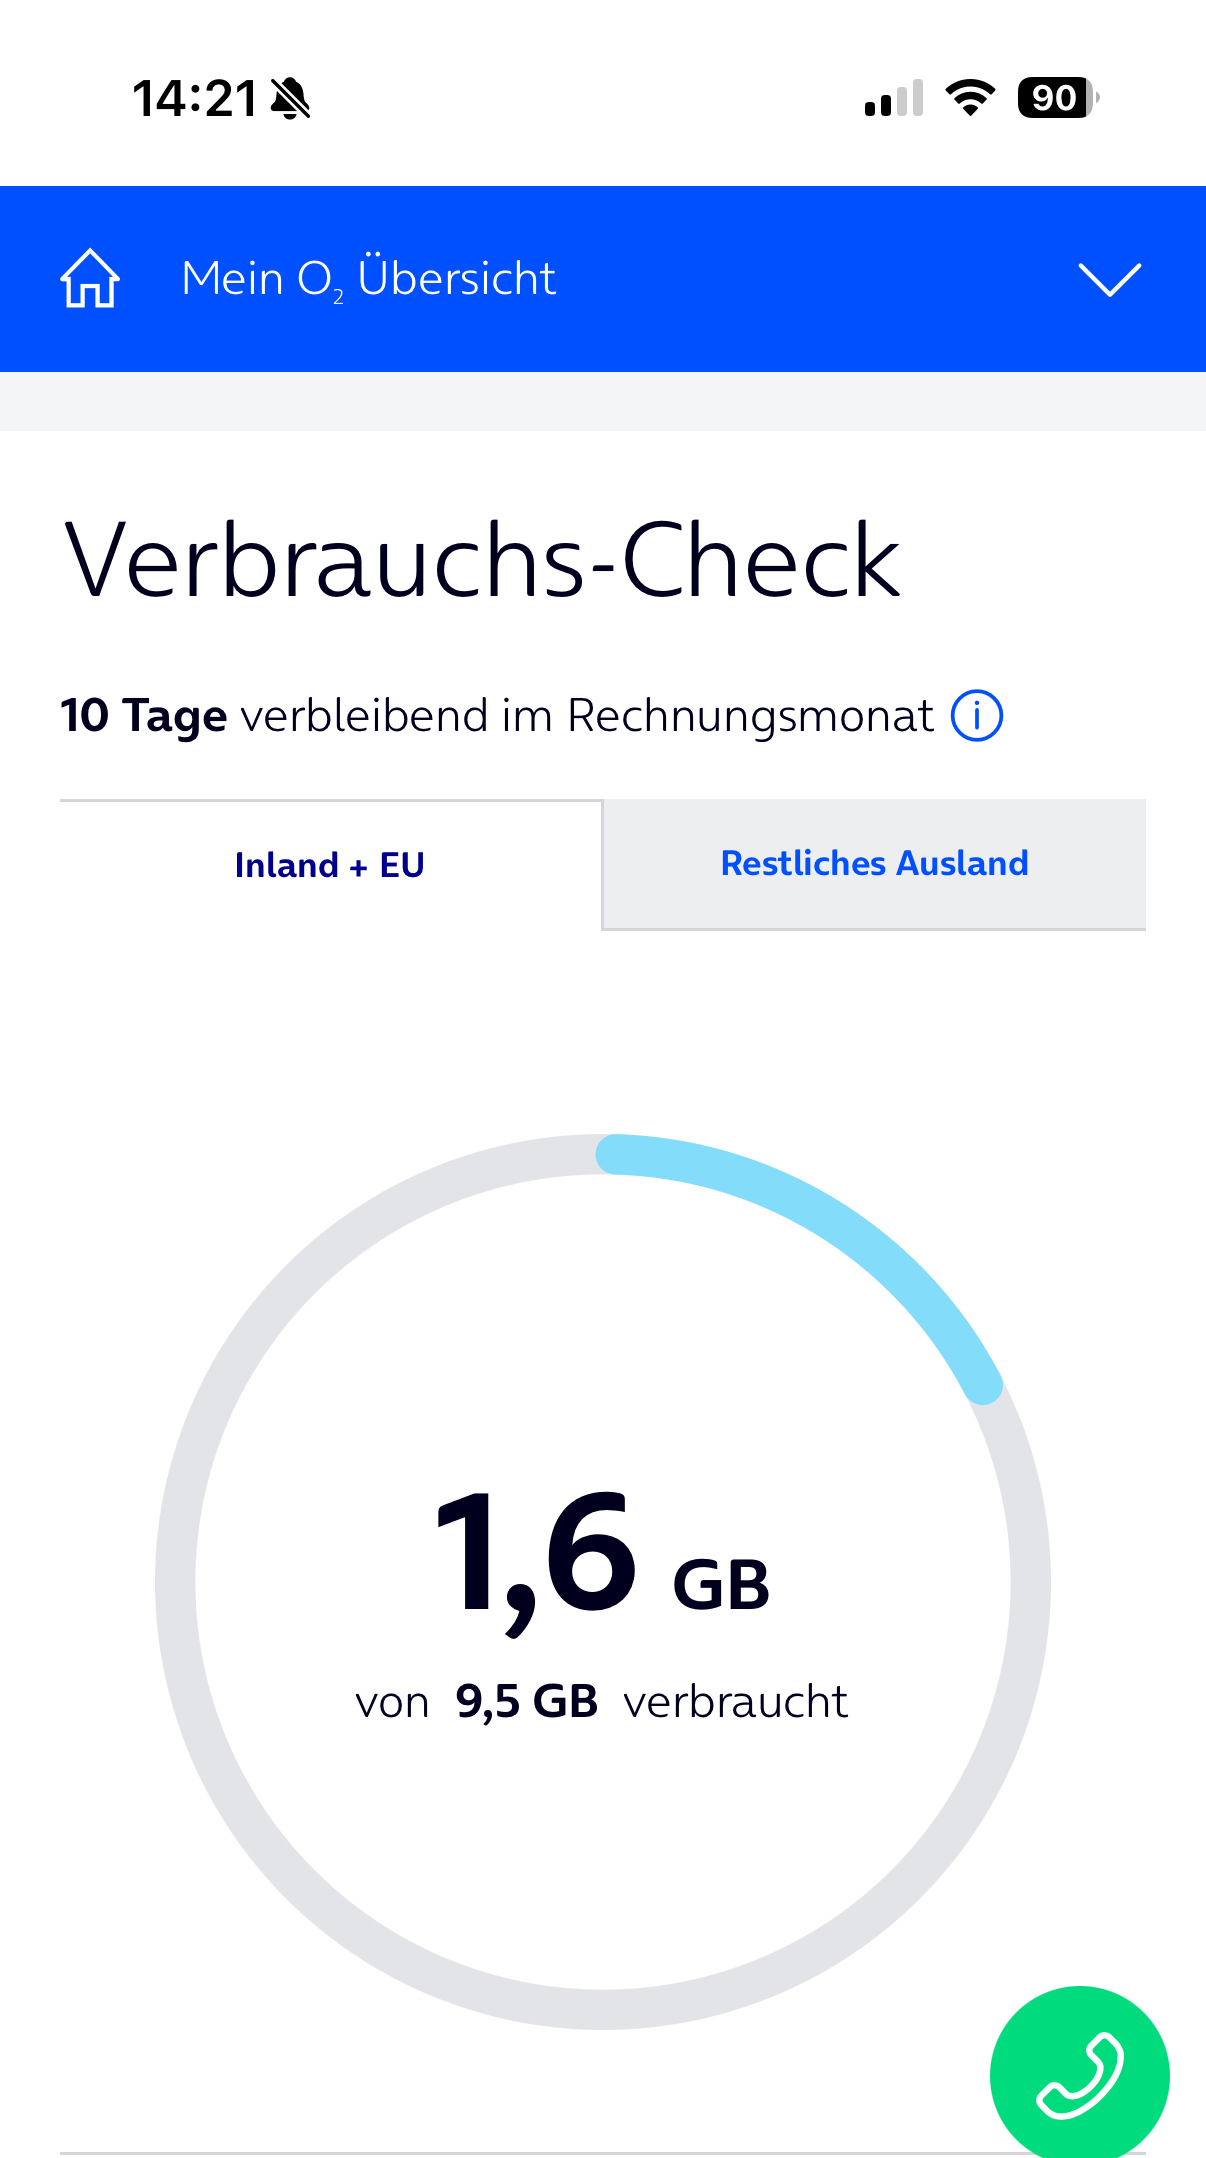Tap the home icon in blue header
The image size is (1206, 2158).
pyautogui.click(x=90, y=278)
